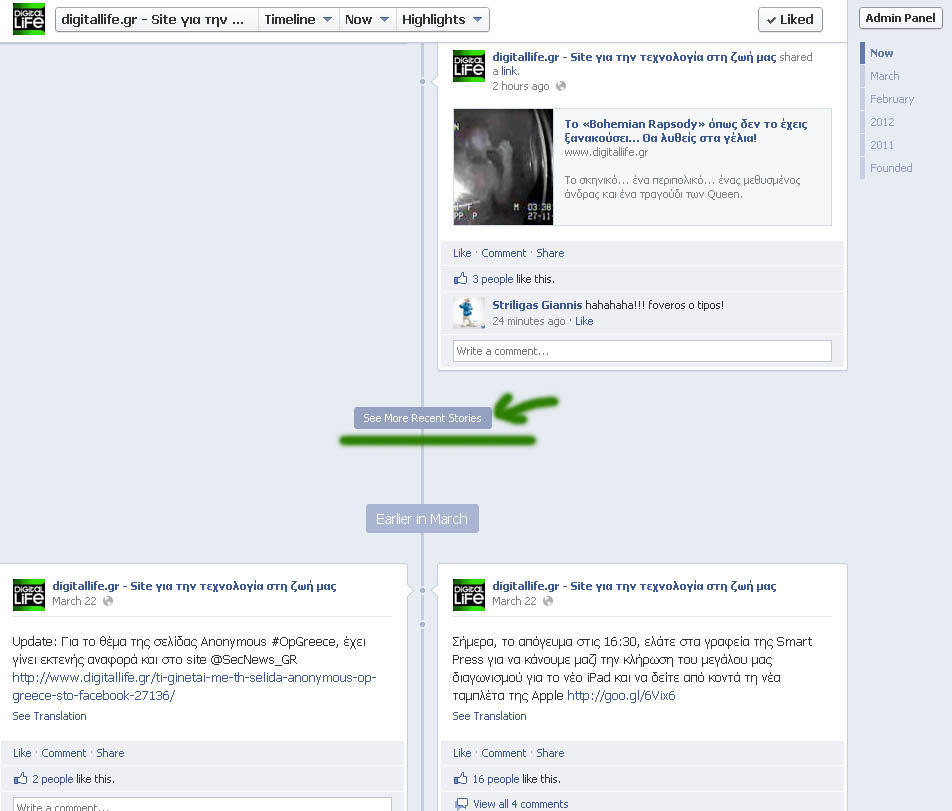View the '16 people' who like this
952x811 pixels.
(495, 779)
